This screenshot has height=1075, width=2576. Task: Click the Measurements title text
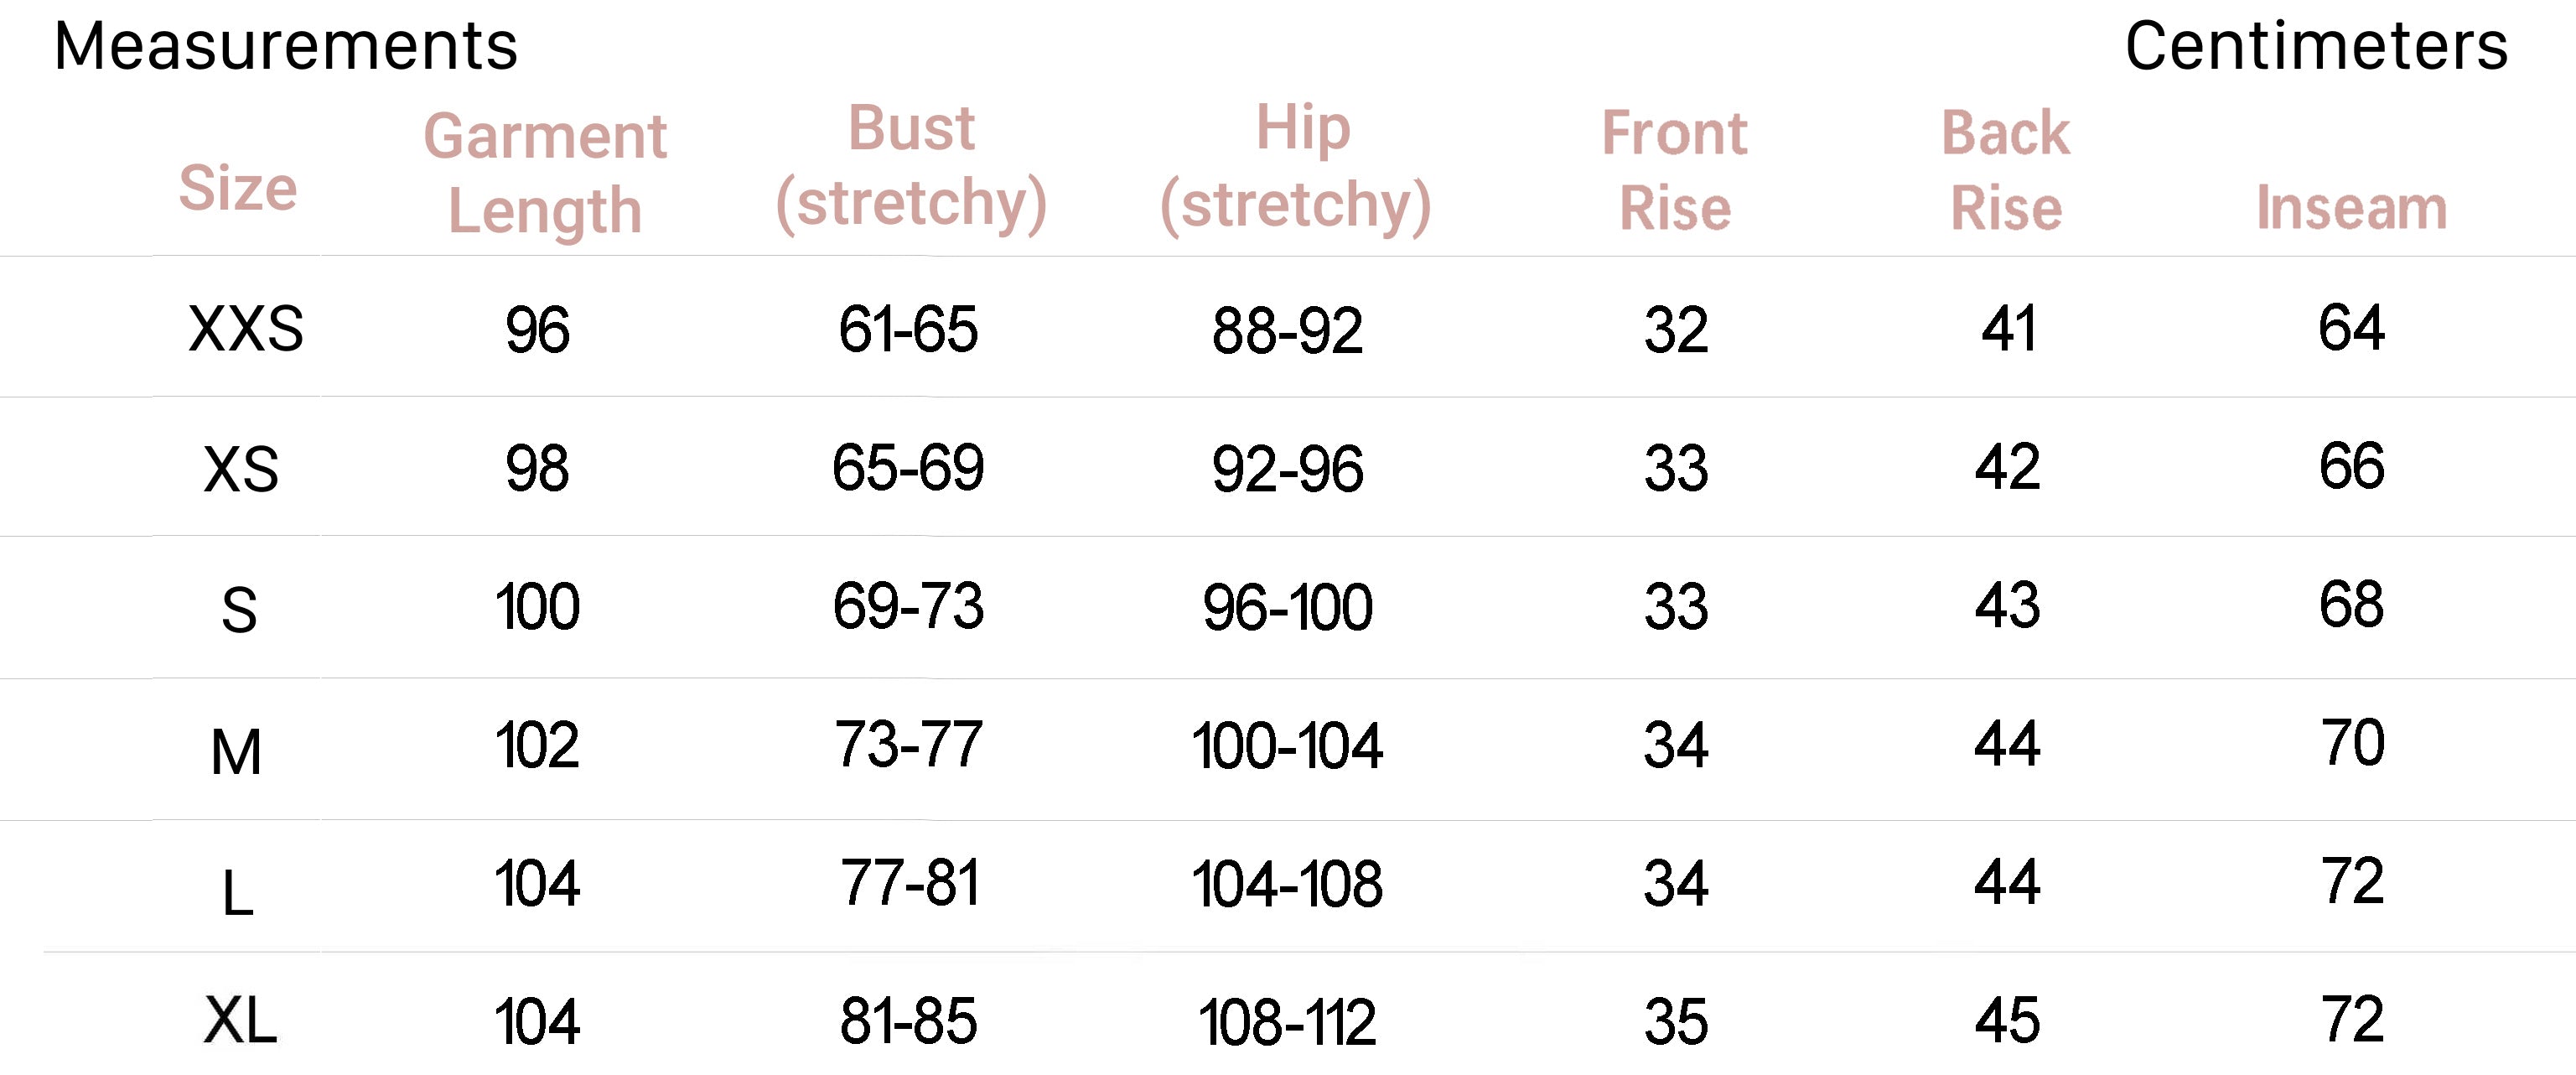click(286, 47)
